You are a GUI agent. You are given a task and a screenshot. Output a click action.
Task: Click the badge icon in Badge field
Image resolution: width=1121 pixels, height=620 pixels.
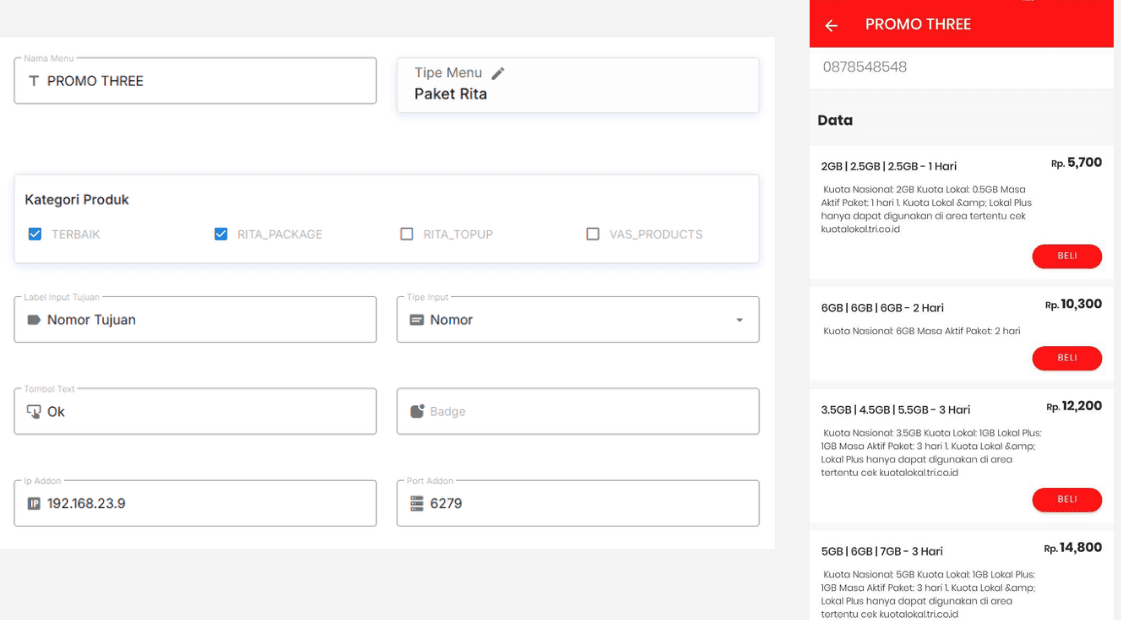click(x=417, y=412)
